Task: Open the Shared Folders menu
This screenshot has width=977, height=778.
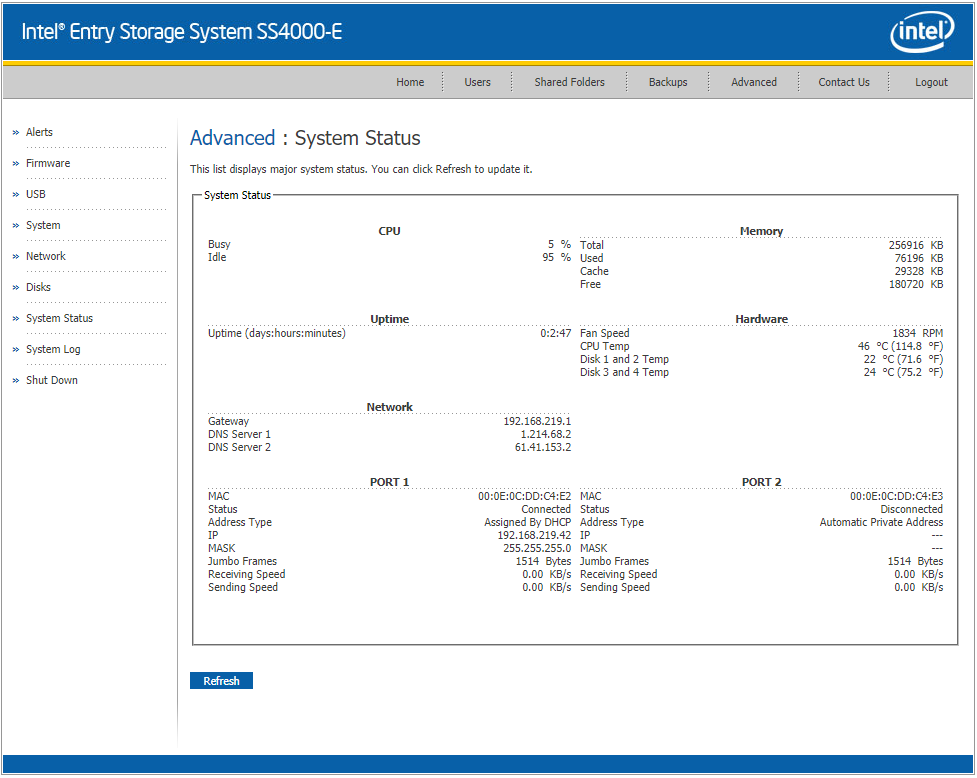Action: [570, 82]
